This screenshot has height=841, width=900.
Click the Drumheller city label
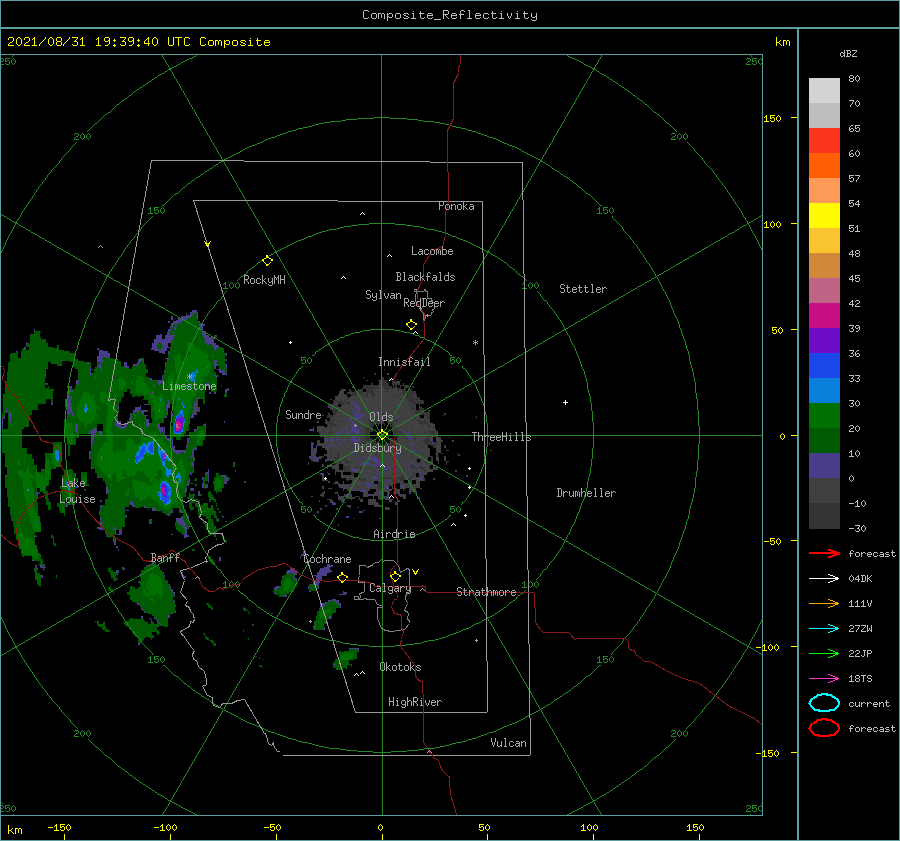tap(586, 493)
